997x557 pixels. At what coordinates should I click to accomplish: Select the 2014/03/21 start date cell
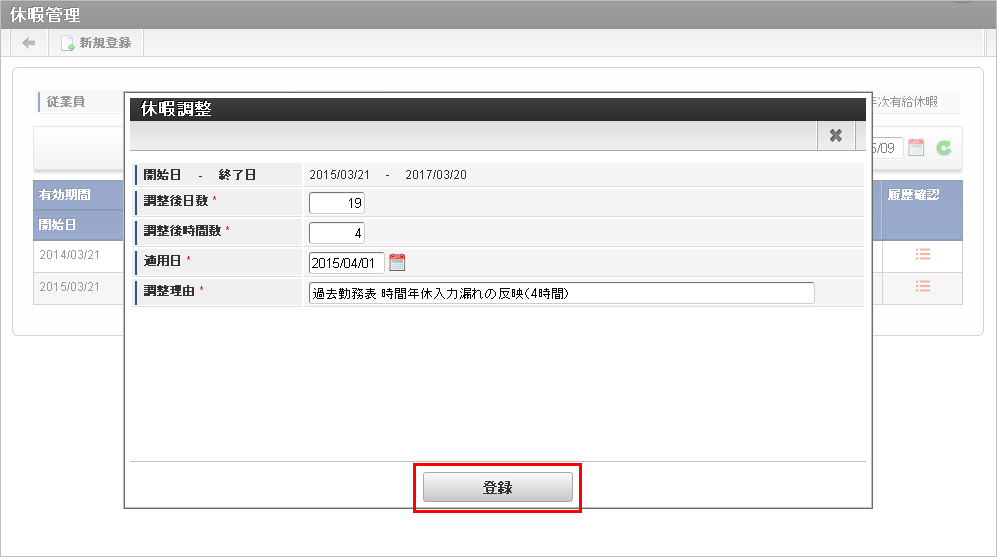coord(70,254)
